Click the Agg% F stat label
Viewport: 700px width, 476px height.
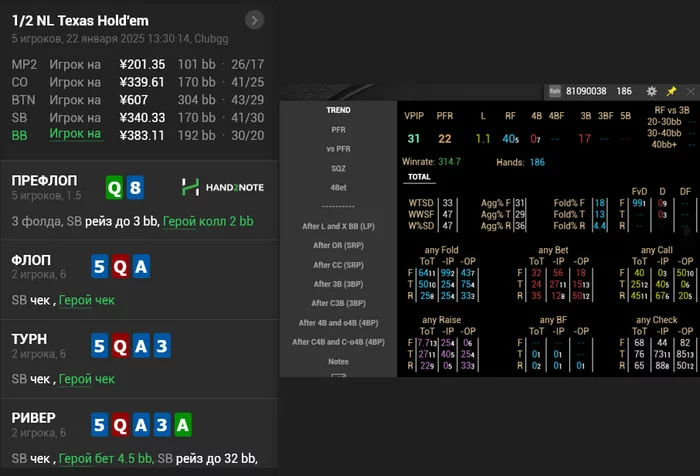point(496,203)
